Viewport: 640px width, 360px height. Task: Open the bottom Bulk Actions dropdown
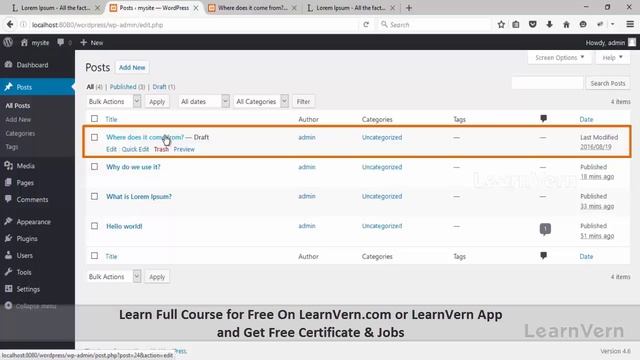coord(114,276)
